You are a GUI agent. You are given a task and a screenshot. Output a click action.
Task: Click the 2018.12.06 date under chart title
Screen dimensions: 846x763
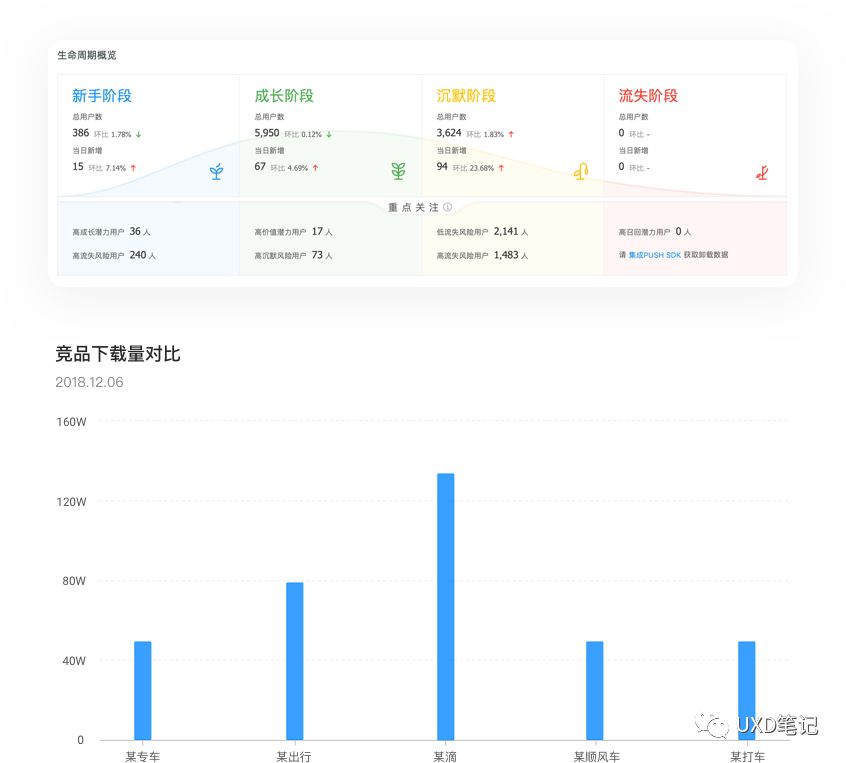[x=90, y=382]
